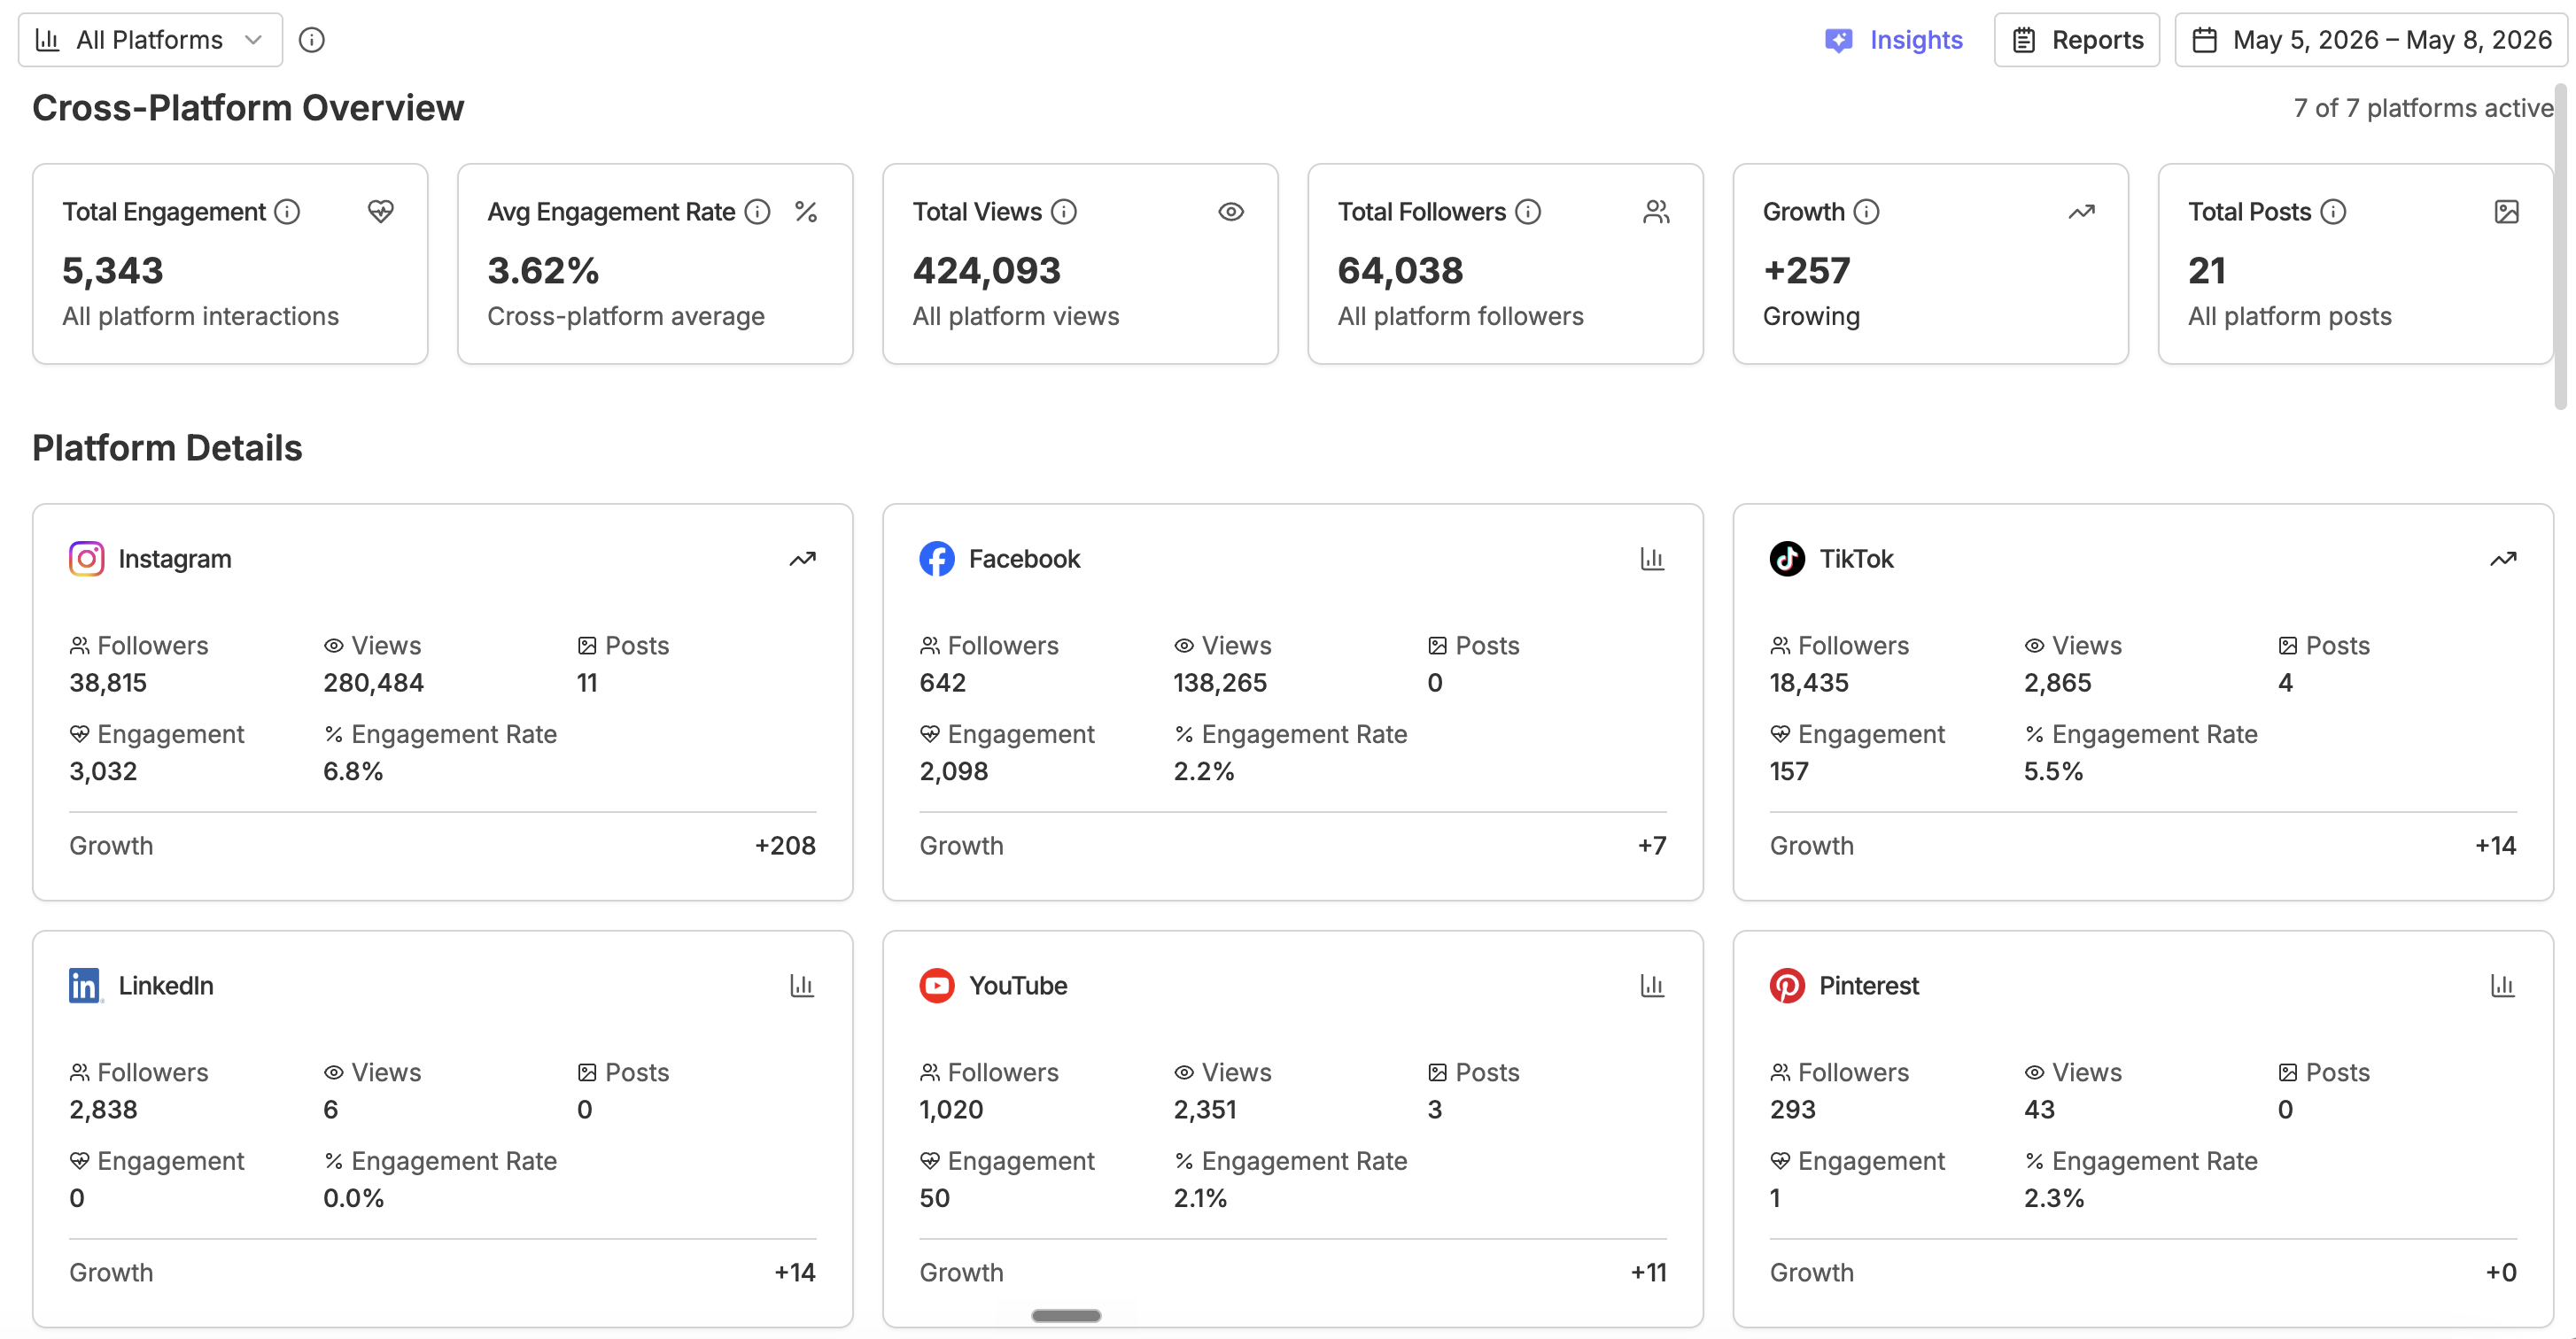Click the +257 Growth value
The width and height of the screenshot is (2576, 1339).
click(1807, 270)
